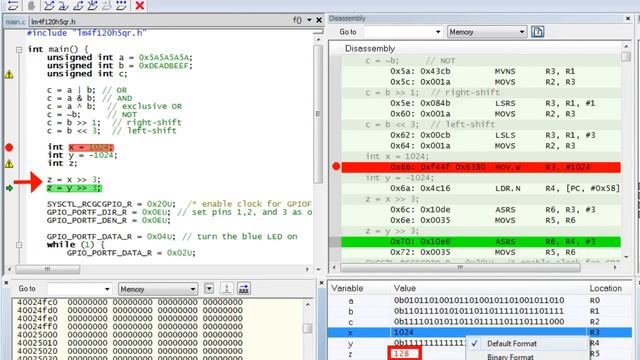This screenshot has height=360, width=640.
Task: Click the Memory data coverage icon
Action: 244,289
